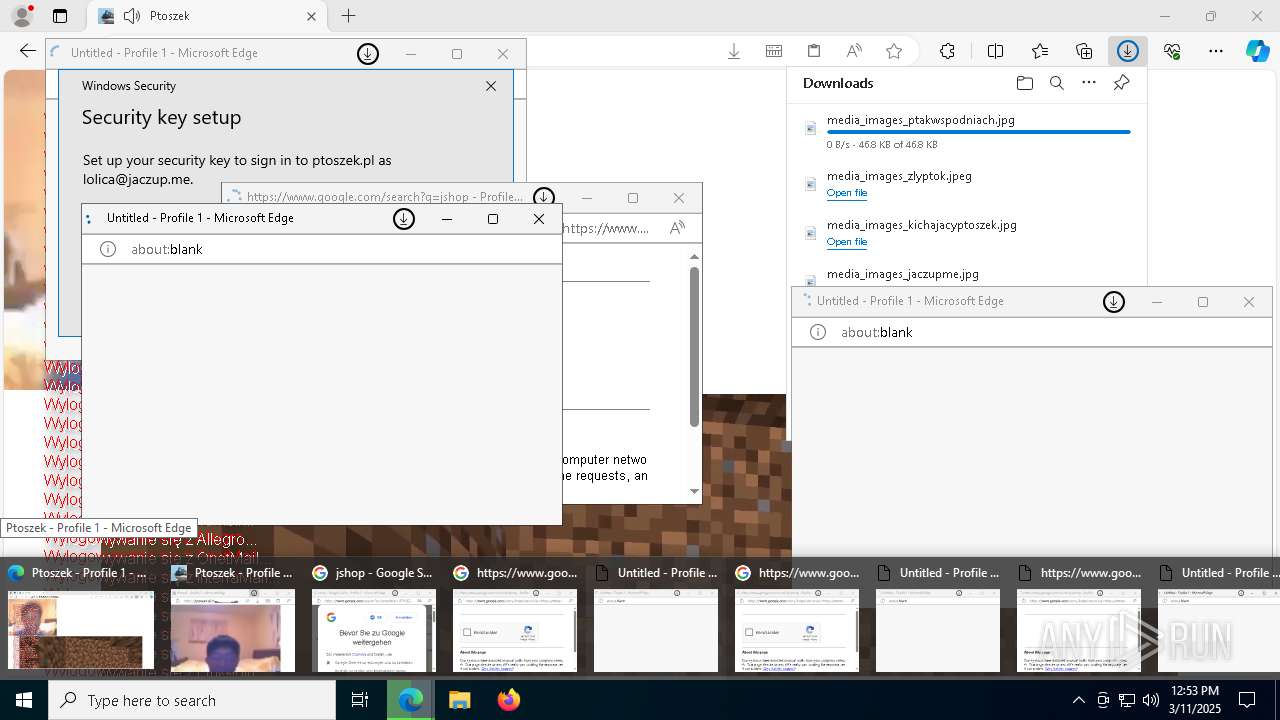This screenshot has height=720, width=1280.
Task: Click scroll down arrow in Google popup
Action: click(694, 491)
